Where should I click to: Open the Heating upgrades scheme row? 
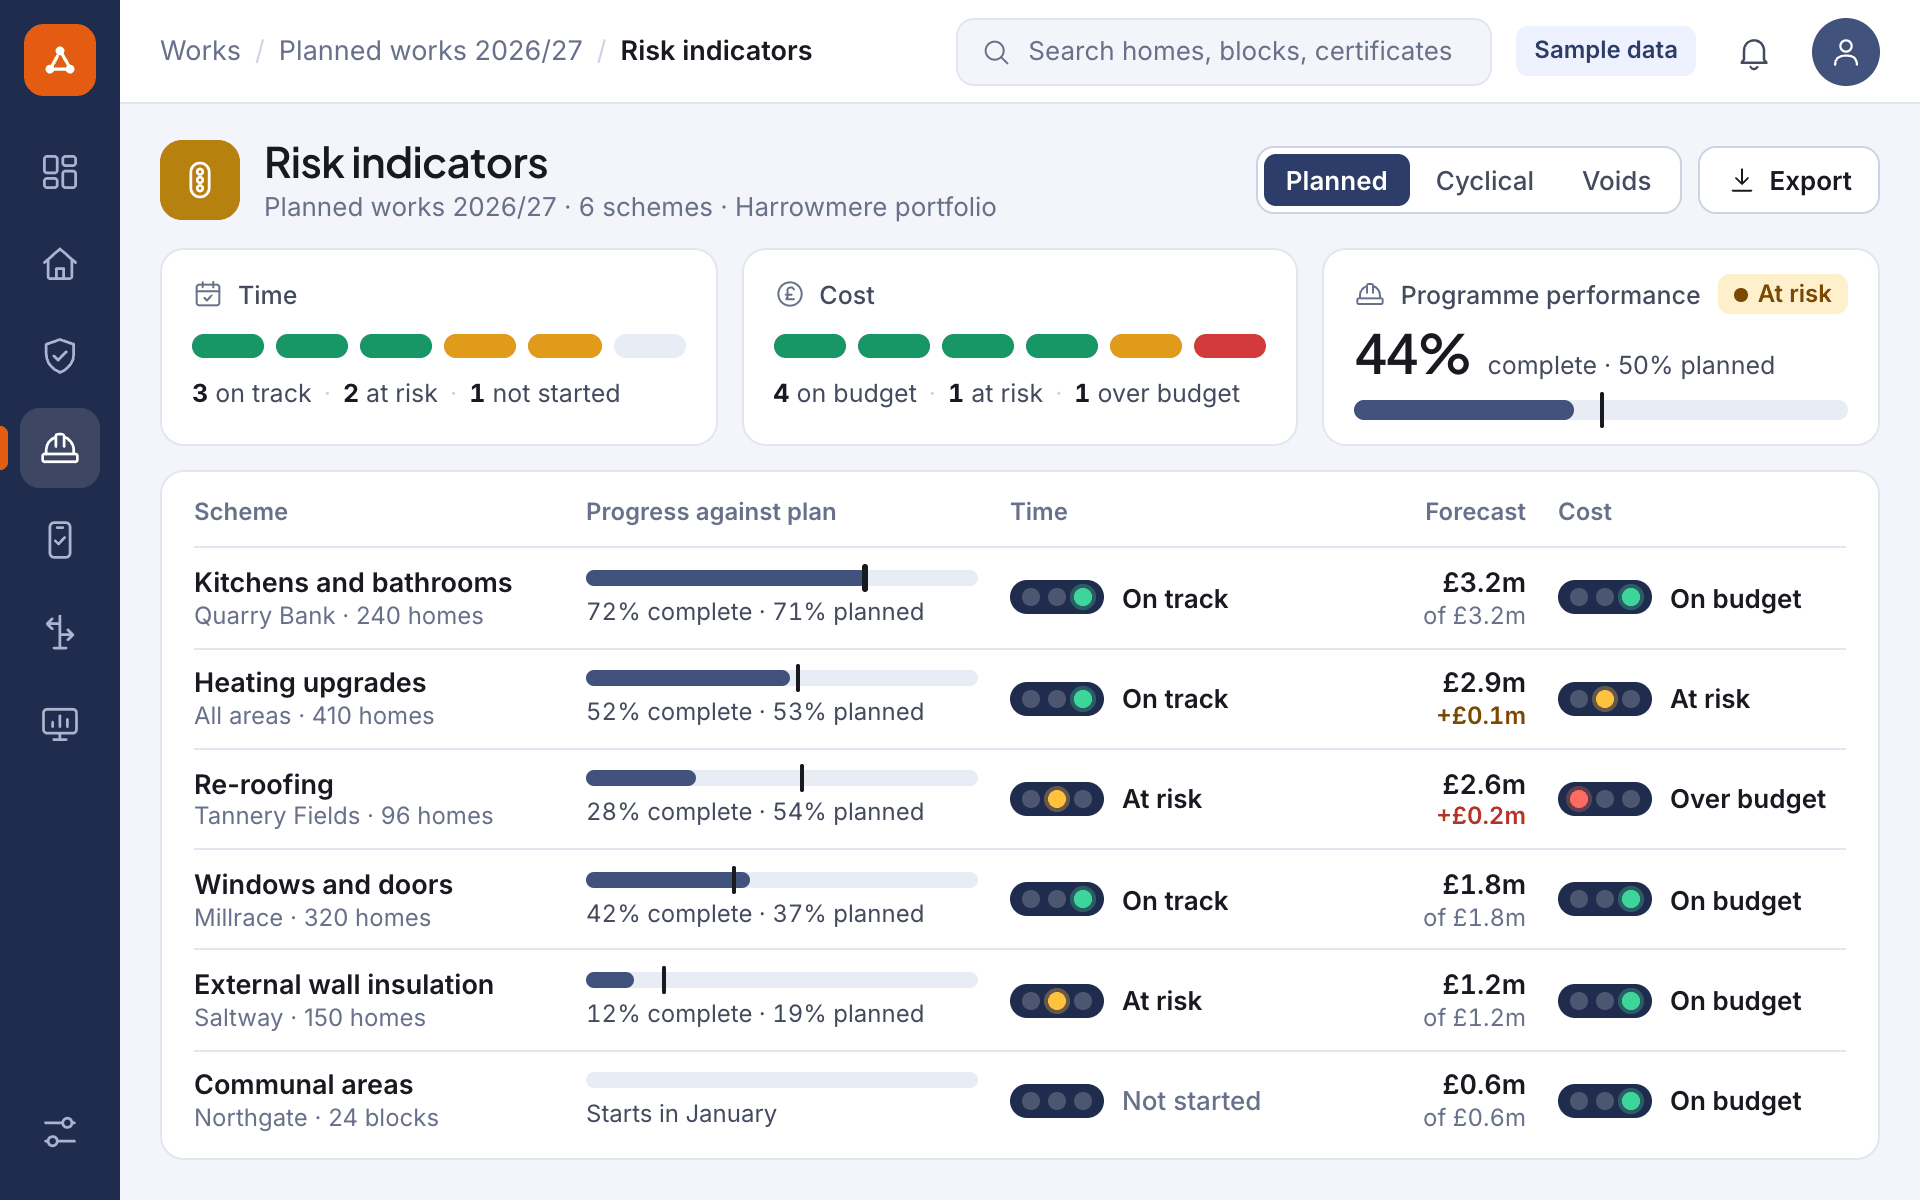(x=1020, y=699)
